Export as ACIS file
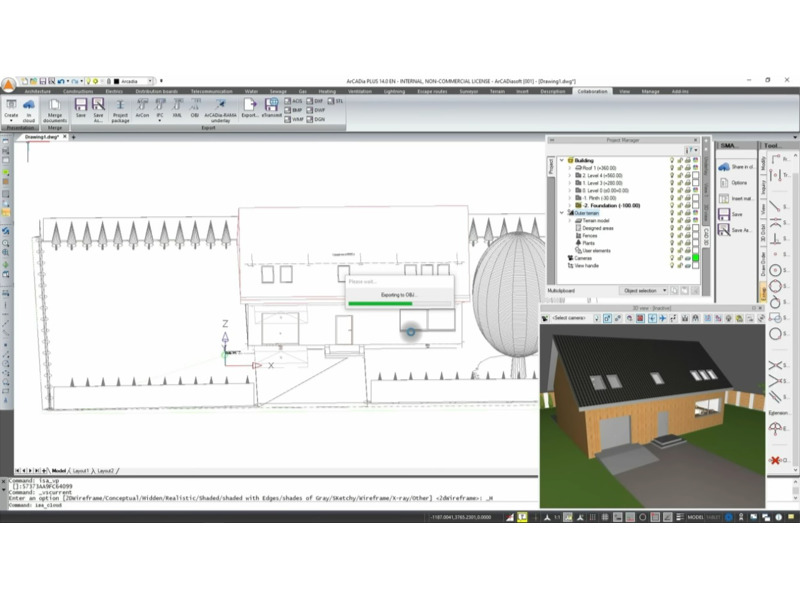800x600 pixels. pos(294,101)
